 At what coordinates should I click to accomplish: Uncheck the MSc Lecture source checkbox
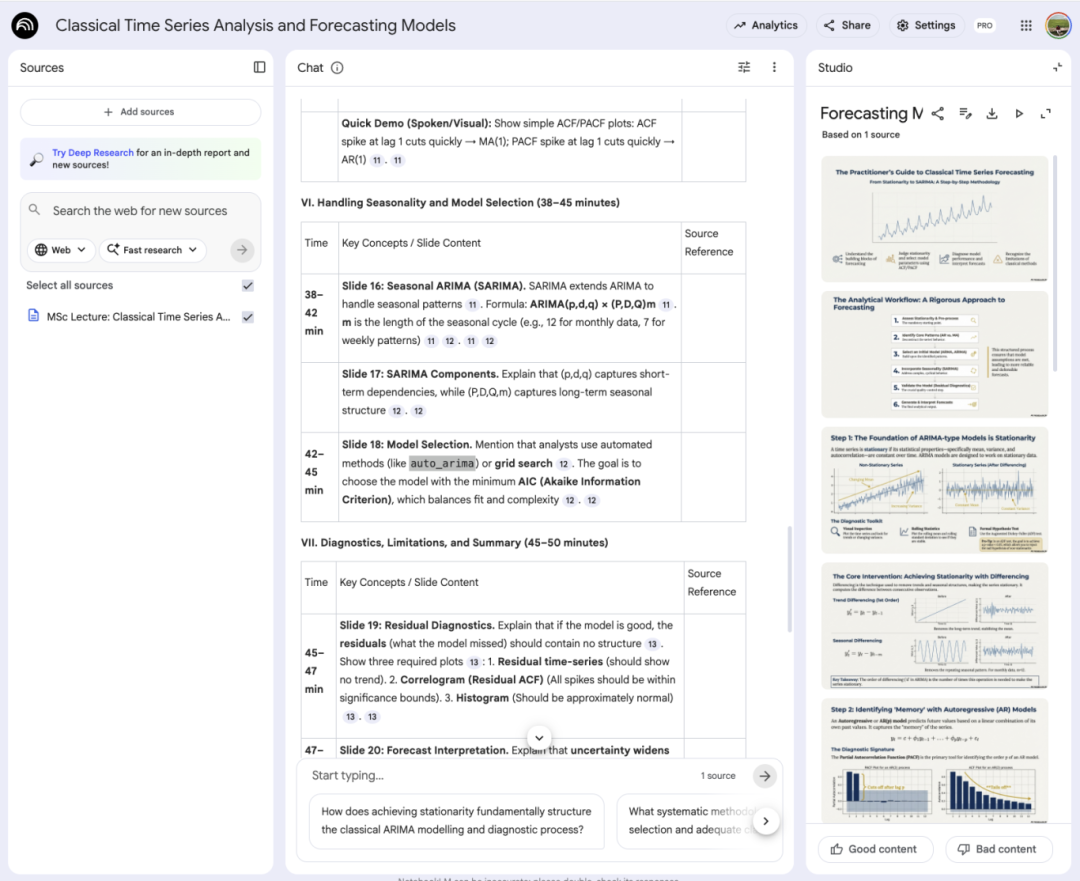[x=248, y=317]
